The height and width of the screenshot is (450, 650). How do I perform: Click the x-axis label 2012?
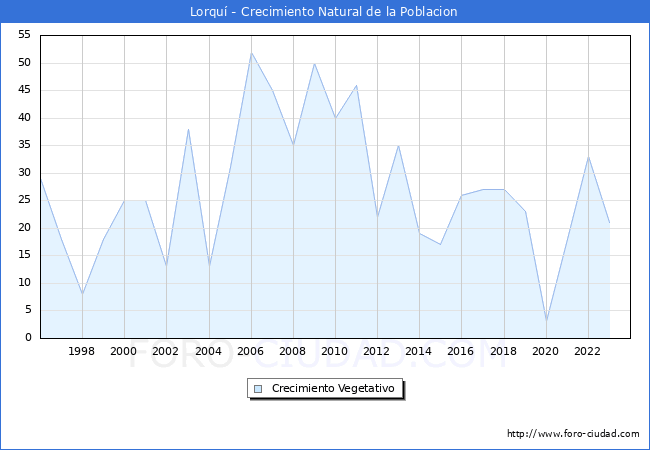click(x=376, y=351)
